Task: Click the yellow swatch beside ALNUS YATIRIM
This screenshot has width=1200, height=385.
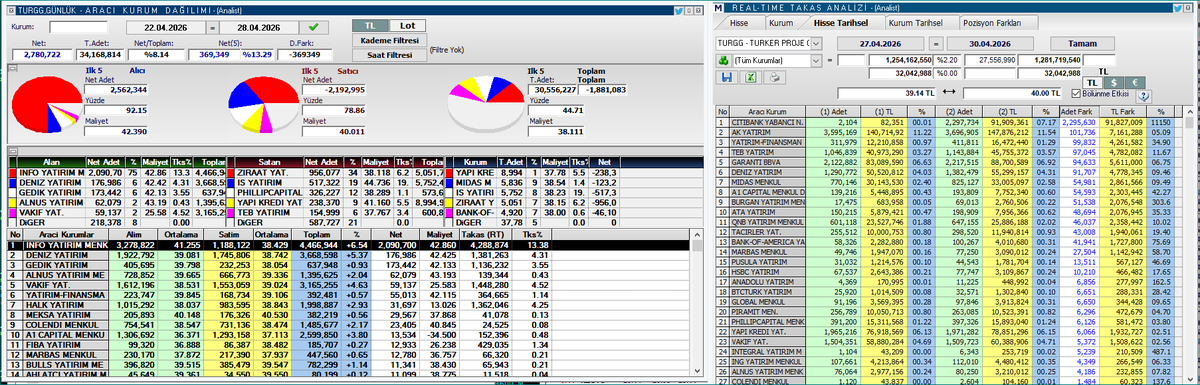Action: click(13, 202)
